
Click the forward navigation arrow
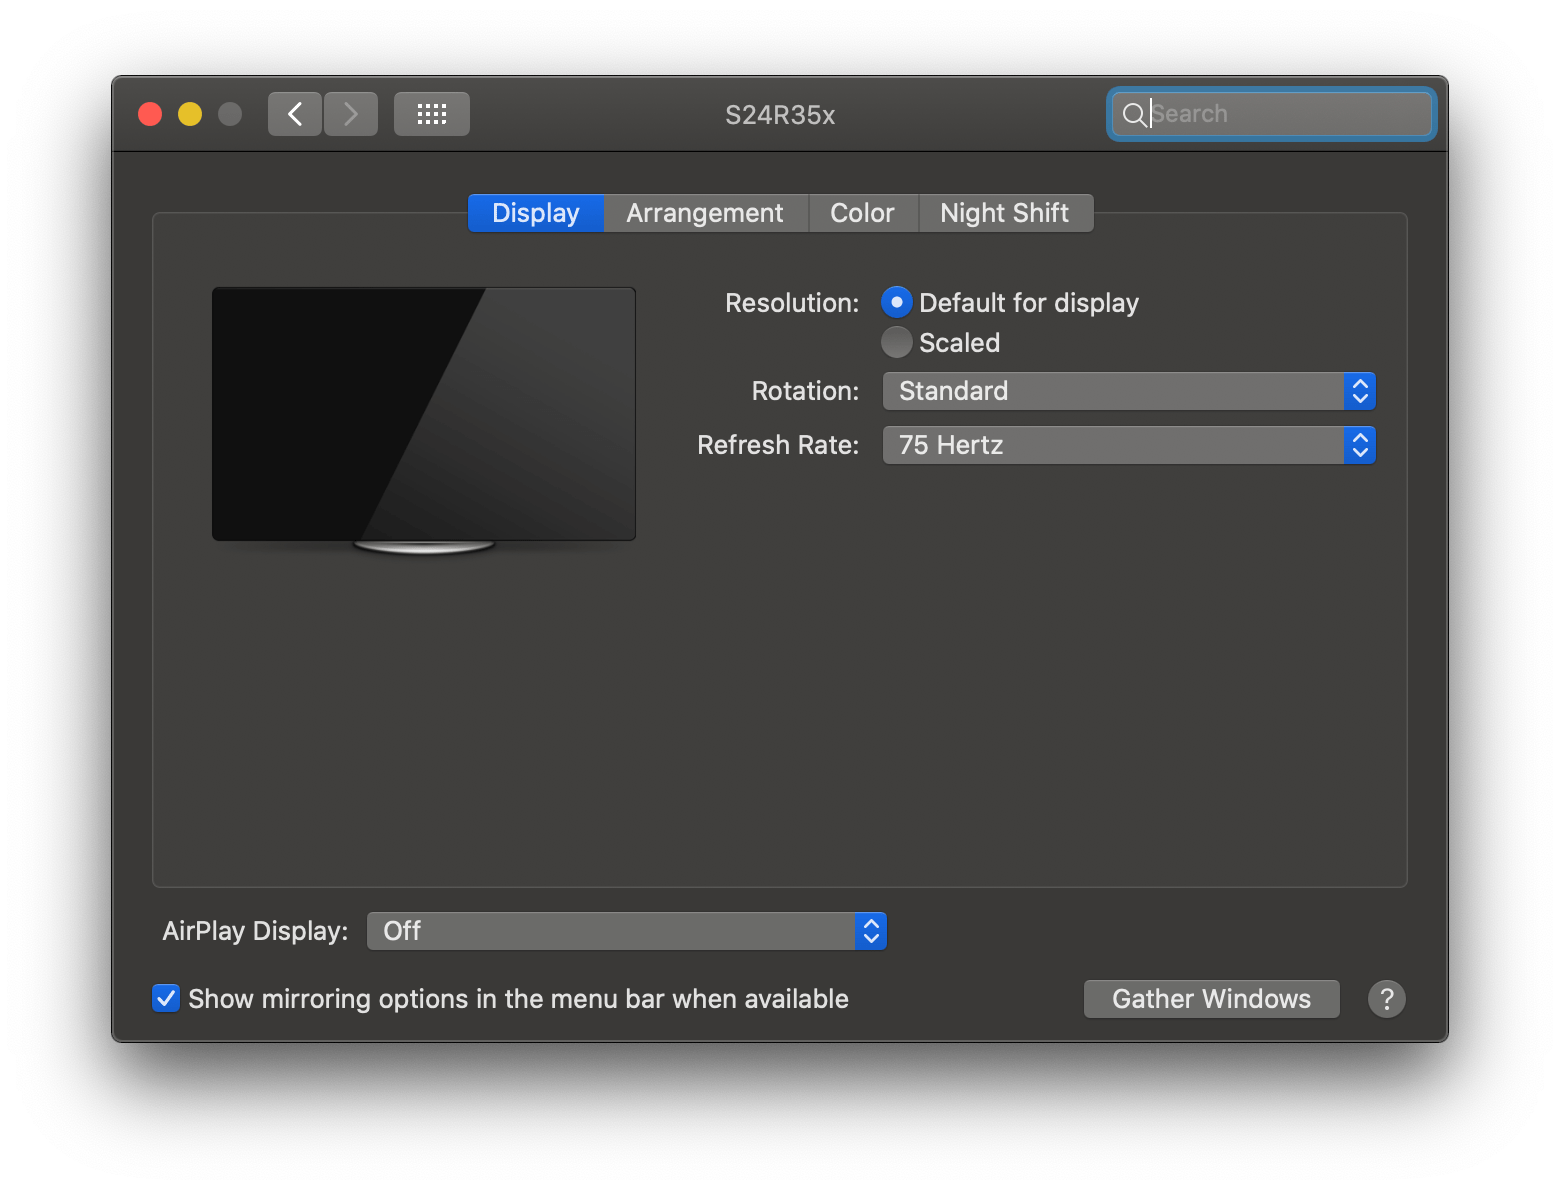[x=350, y=113]
